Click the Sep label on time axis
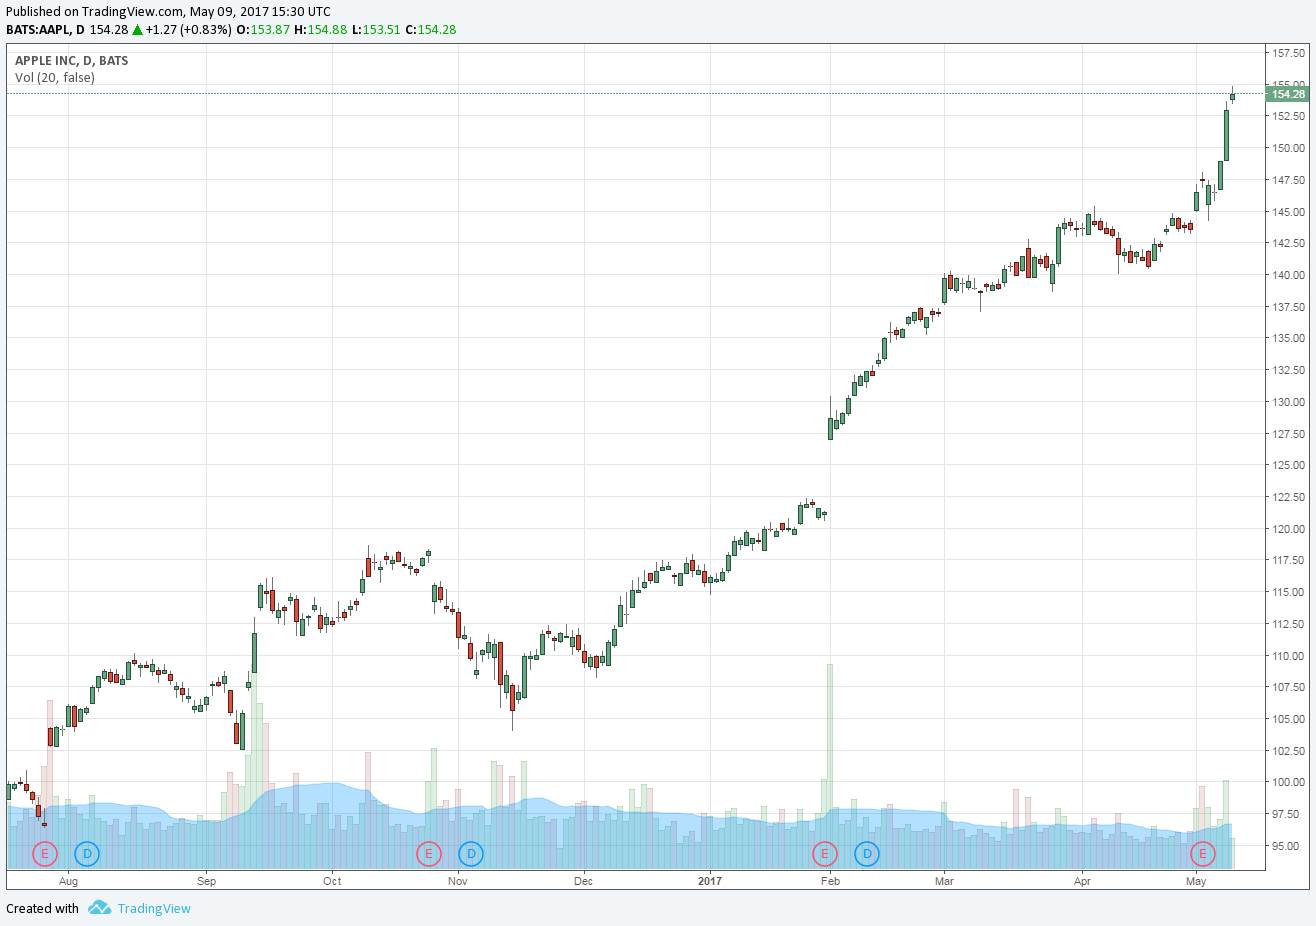Viewport: 1316px width, 926px height. click(x=206, y=881)
